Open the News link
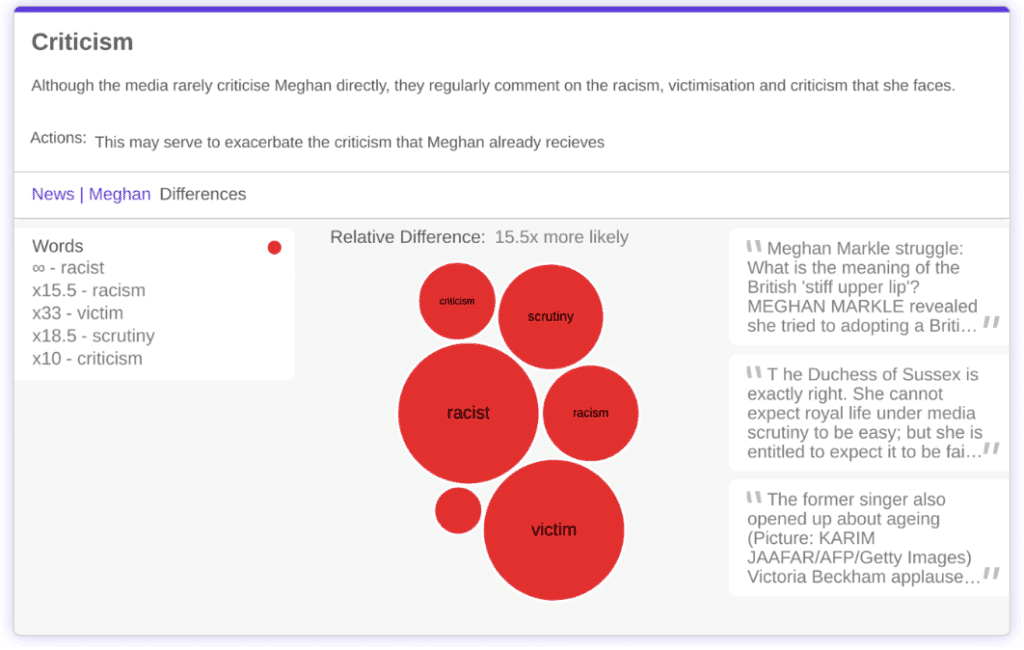 52,194
